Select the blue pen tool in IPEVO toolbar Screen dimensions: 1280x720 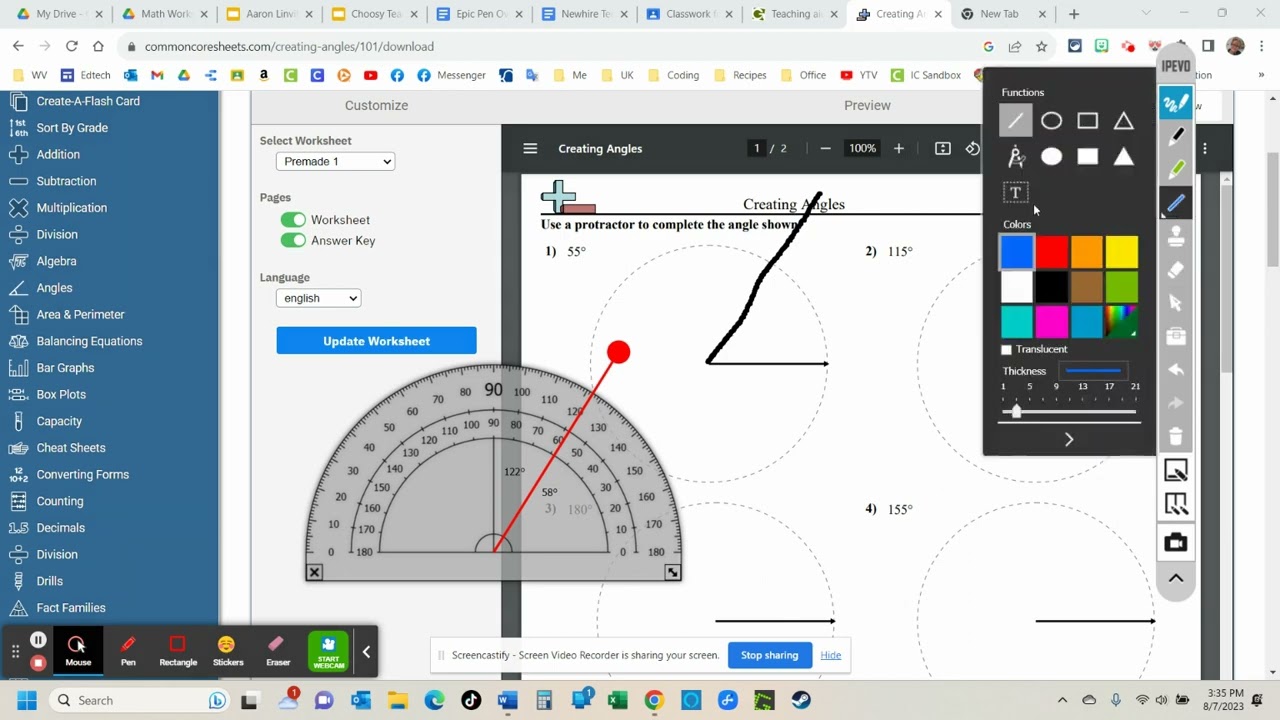[x=1176, y=203]
